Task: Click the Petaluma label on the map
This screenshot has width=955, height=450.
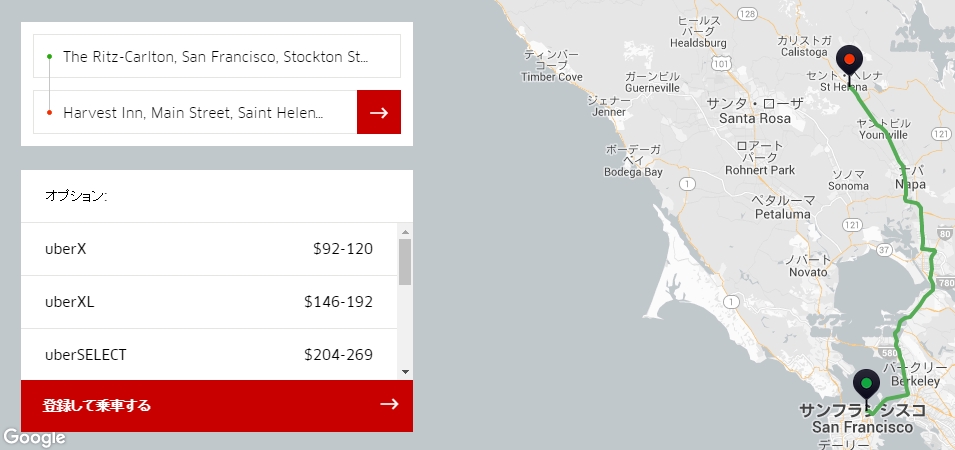Action: (x=783, y=214)
